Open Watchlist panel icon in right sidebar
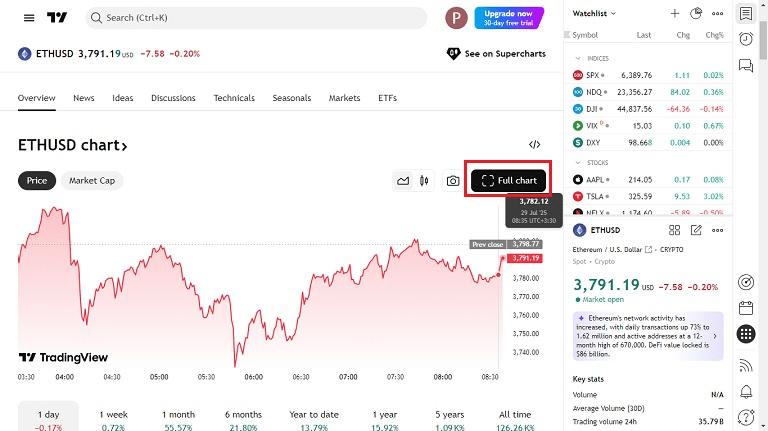Image resolution: width=768 pixels, height=431 pixels. pyautogui.click(x=746, y=14)
